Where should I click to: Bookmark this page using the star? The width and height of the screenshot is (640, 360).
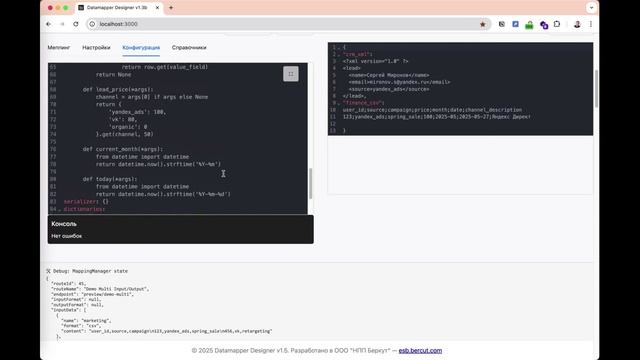pyautogui.click(x=483, y=24)
